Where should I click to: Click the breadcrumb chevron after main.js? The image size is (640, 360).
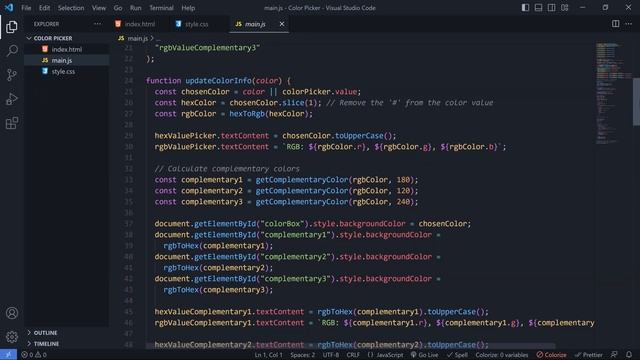click(x=152, y=38)
